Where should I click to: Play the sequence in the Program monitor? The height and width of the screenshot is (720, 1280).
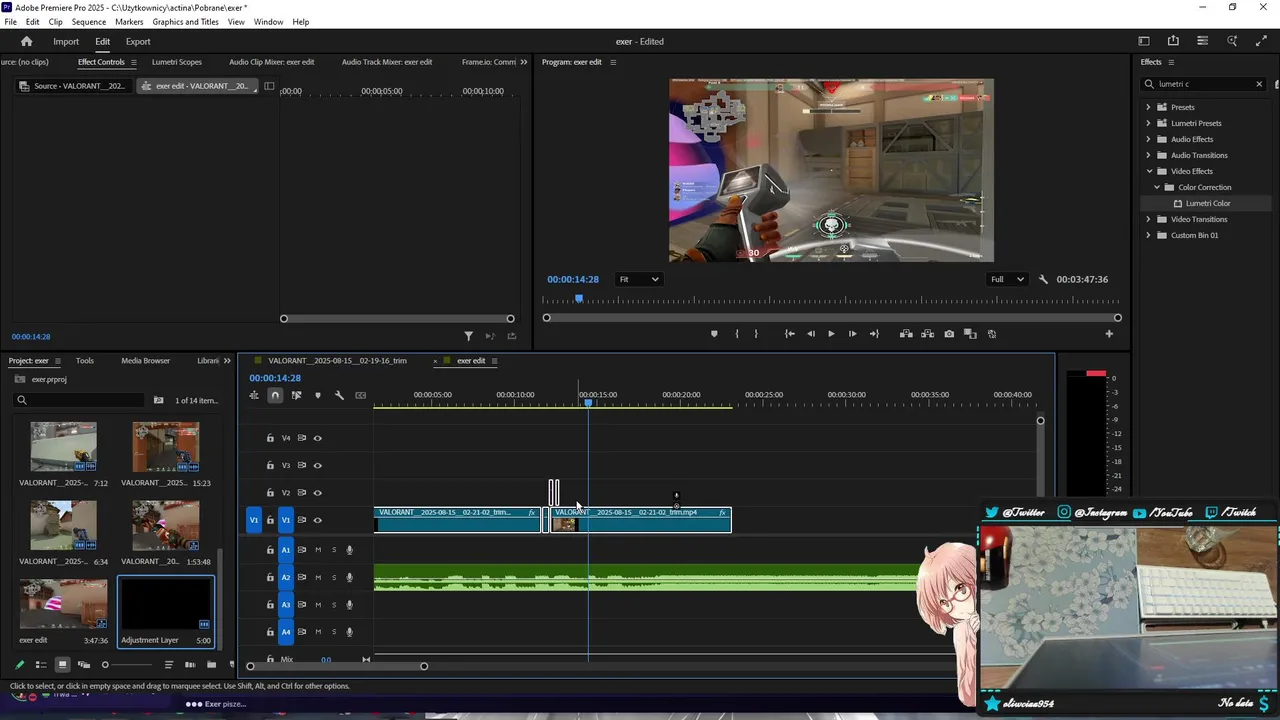[x=831, y=334]
